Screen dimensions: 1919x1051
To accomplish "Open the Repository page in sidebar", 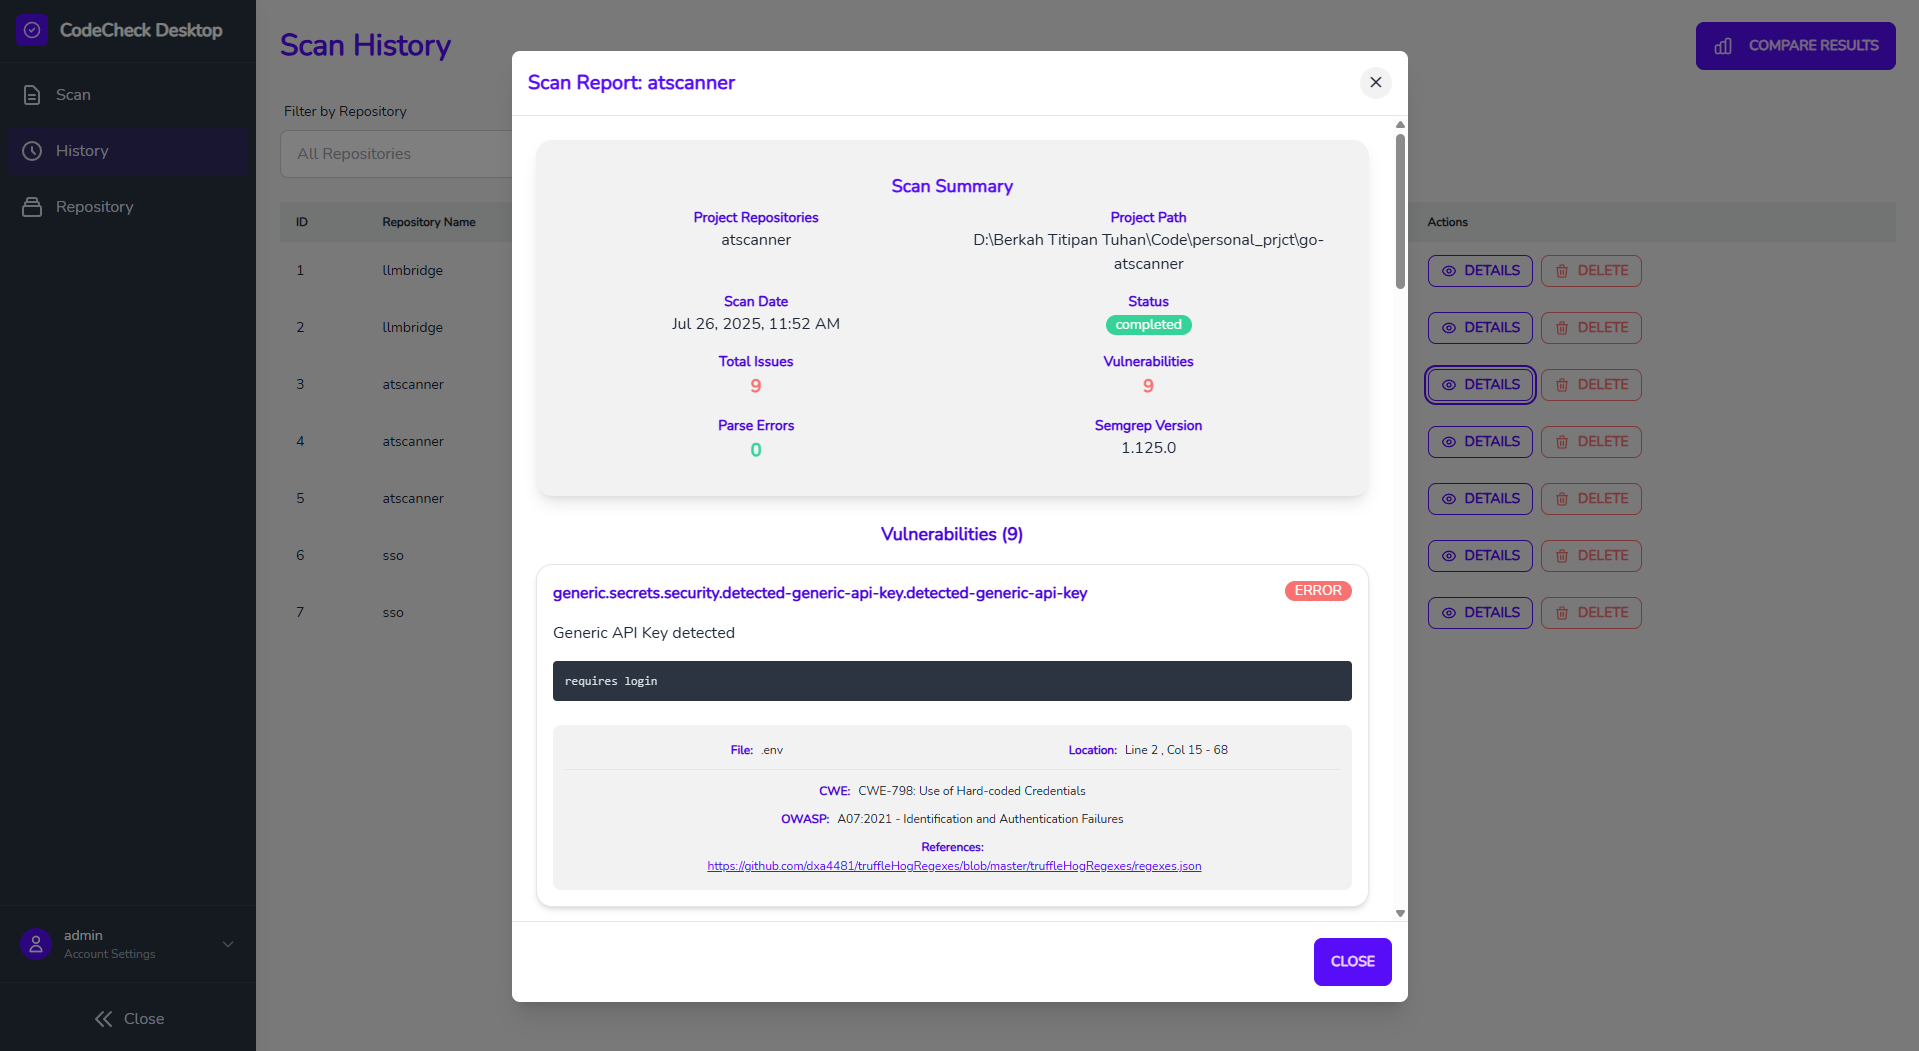I will pos(128,207).
